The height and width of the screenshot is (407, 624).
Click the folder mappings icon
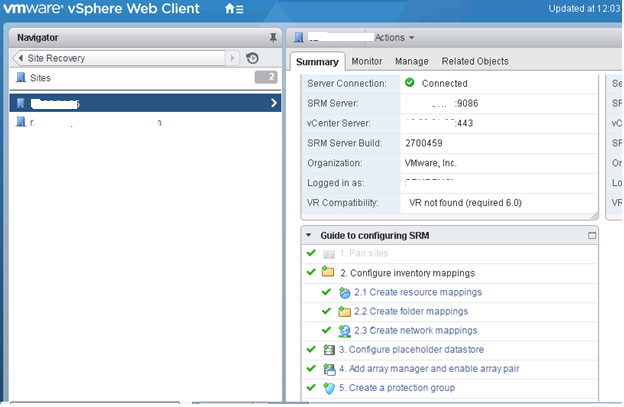[x=344, y=312]
